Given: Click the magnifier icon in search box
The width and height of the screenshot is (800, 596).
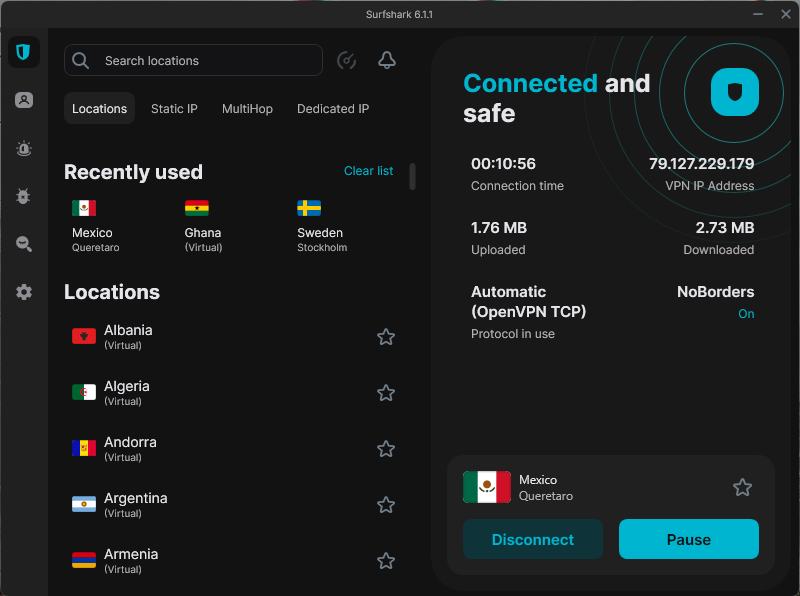Looking at the screenshot, I should point(81,61).
